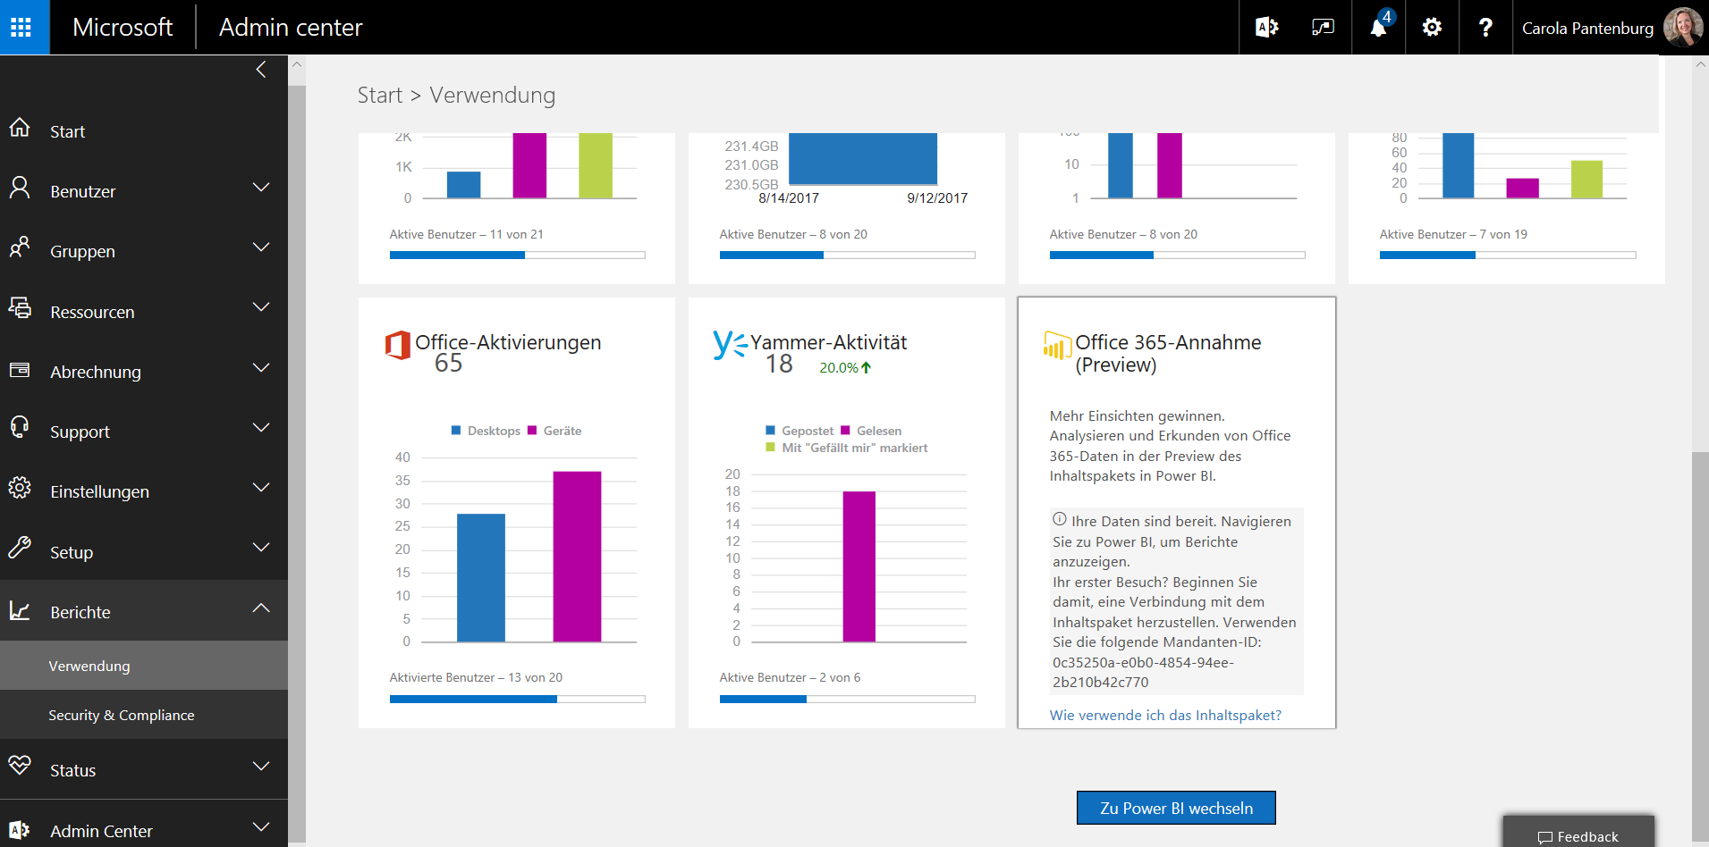This screenshot has width=1709, height=847.
Task: Click the Status heart icon
Action: click(x=20, y=767)
